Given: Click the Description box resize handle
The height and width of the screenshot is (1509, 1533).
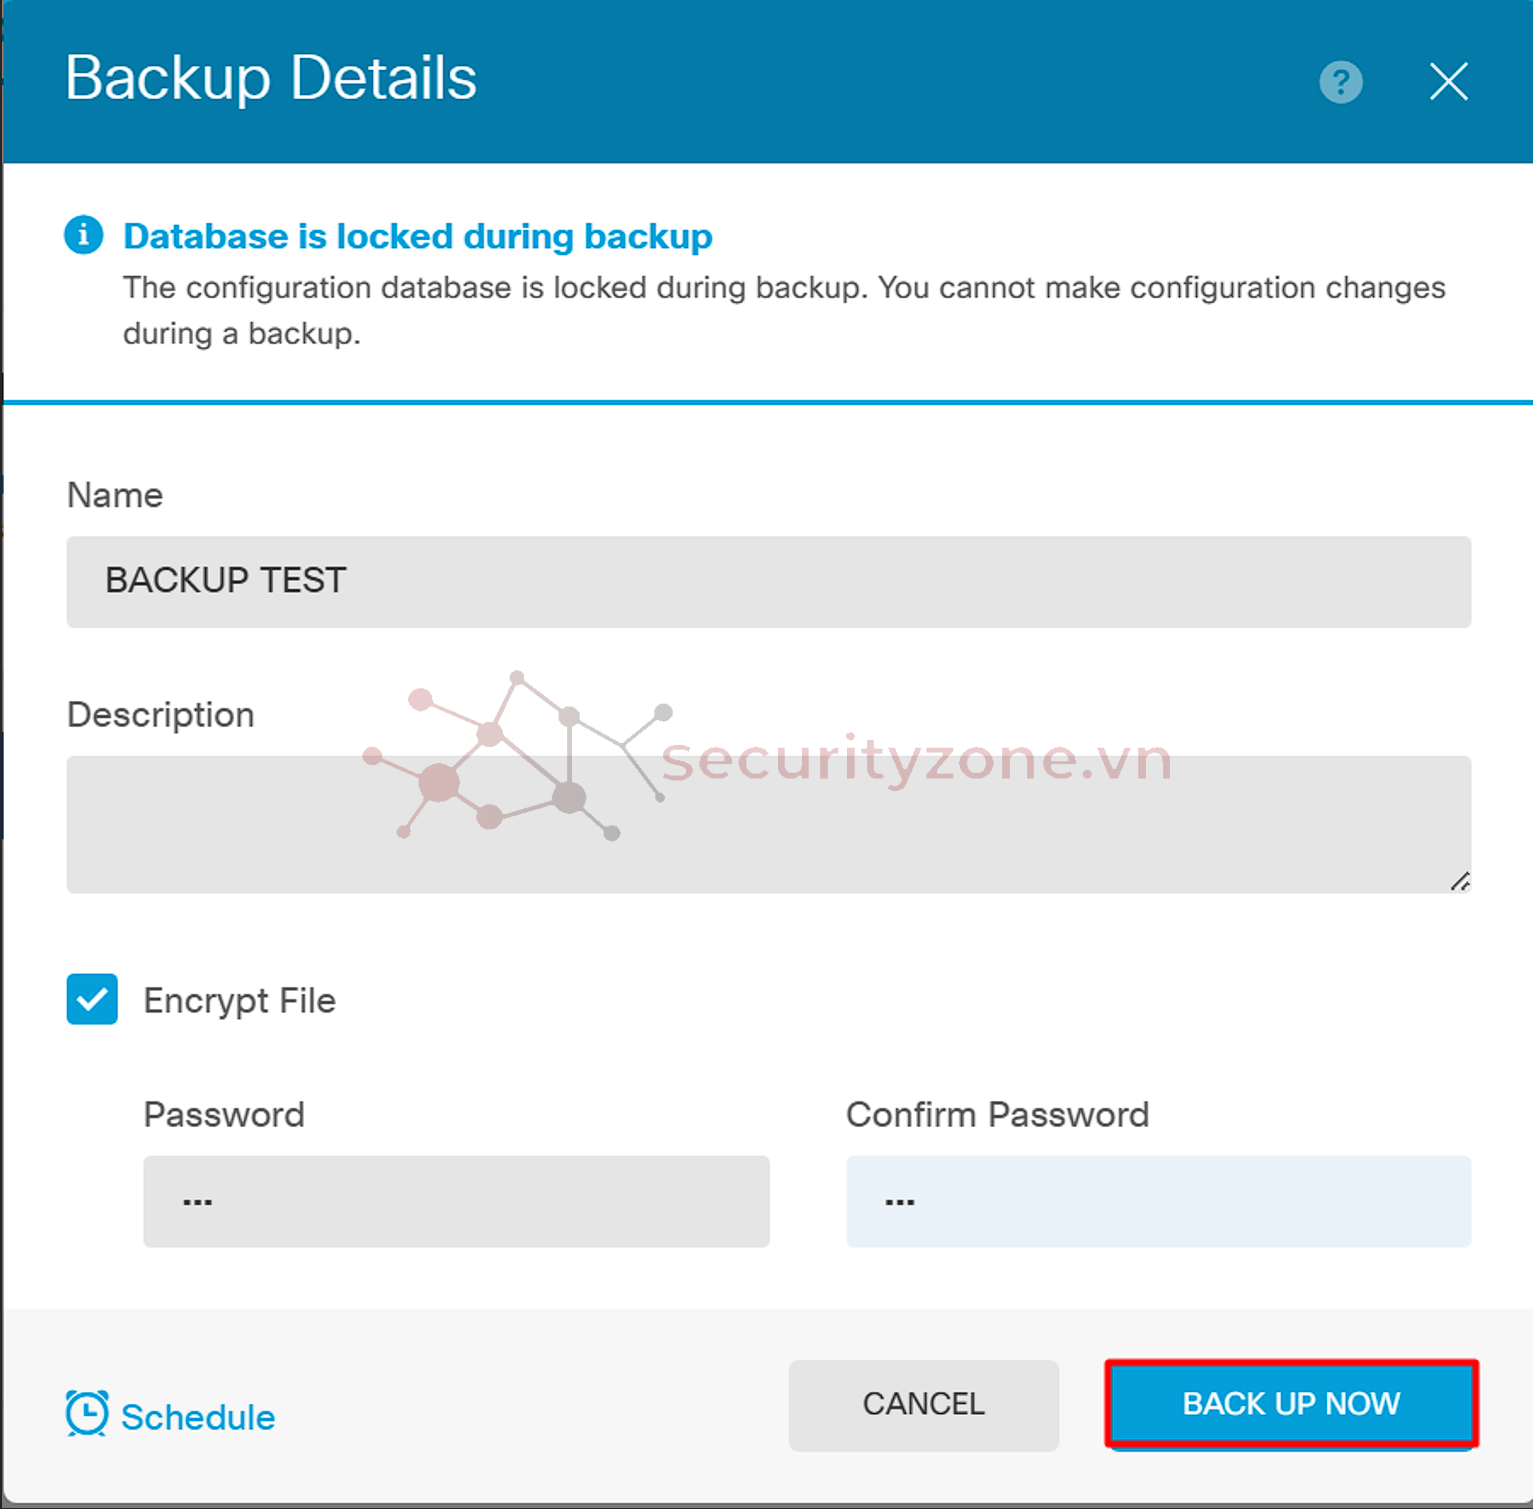Looking at the screenshot, I should (1460, 881).
